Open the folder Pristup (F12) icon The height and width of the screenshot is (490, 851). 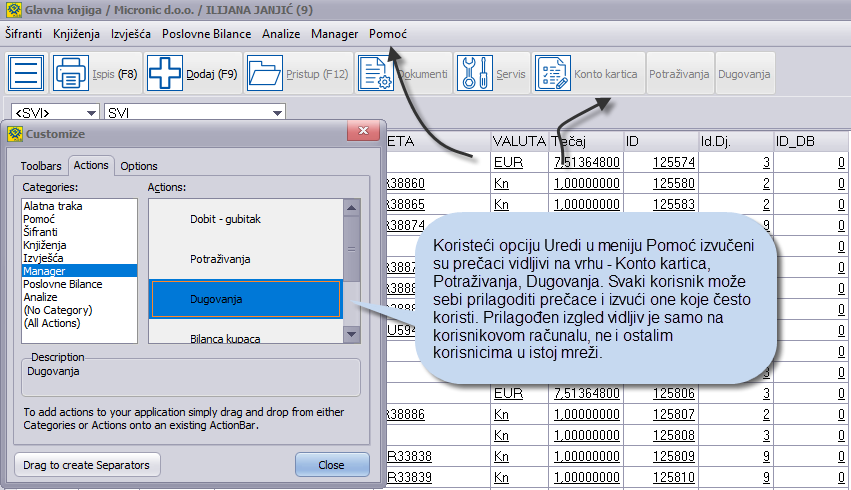[x=265, y=73]
